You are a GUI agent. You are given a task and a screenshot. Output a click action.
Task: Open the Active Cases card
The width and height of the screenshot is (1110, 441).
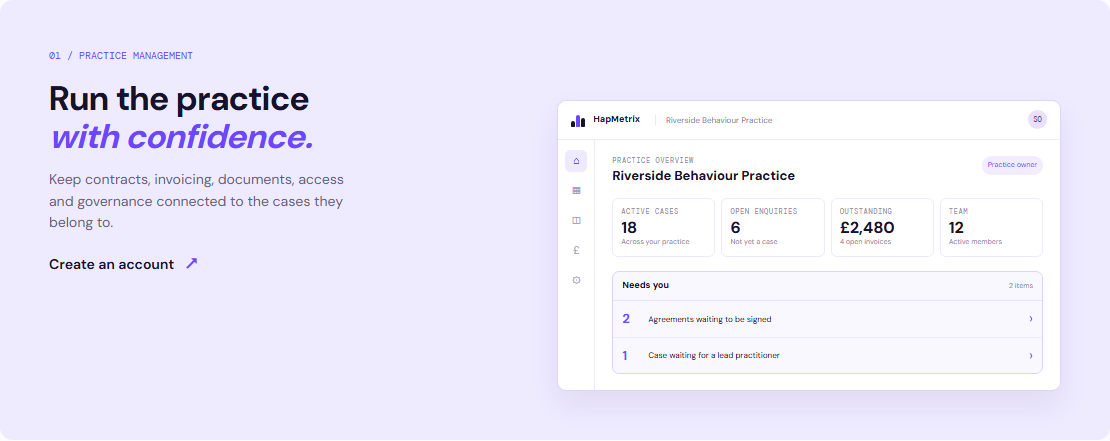click(663, 227)
